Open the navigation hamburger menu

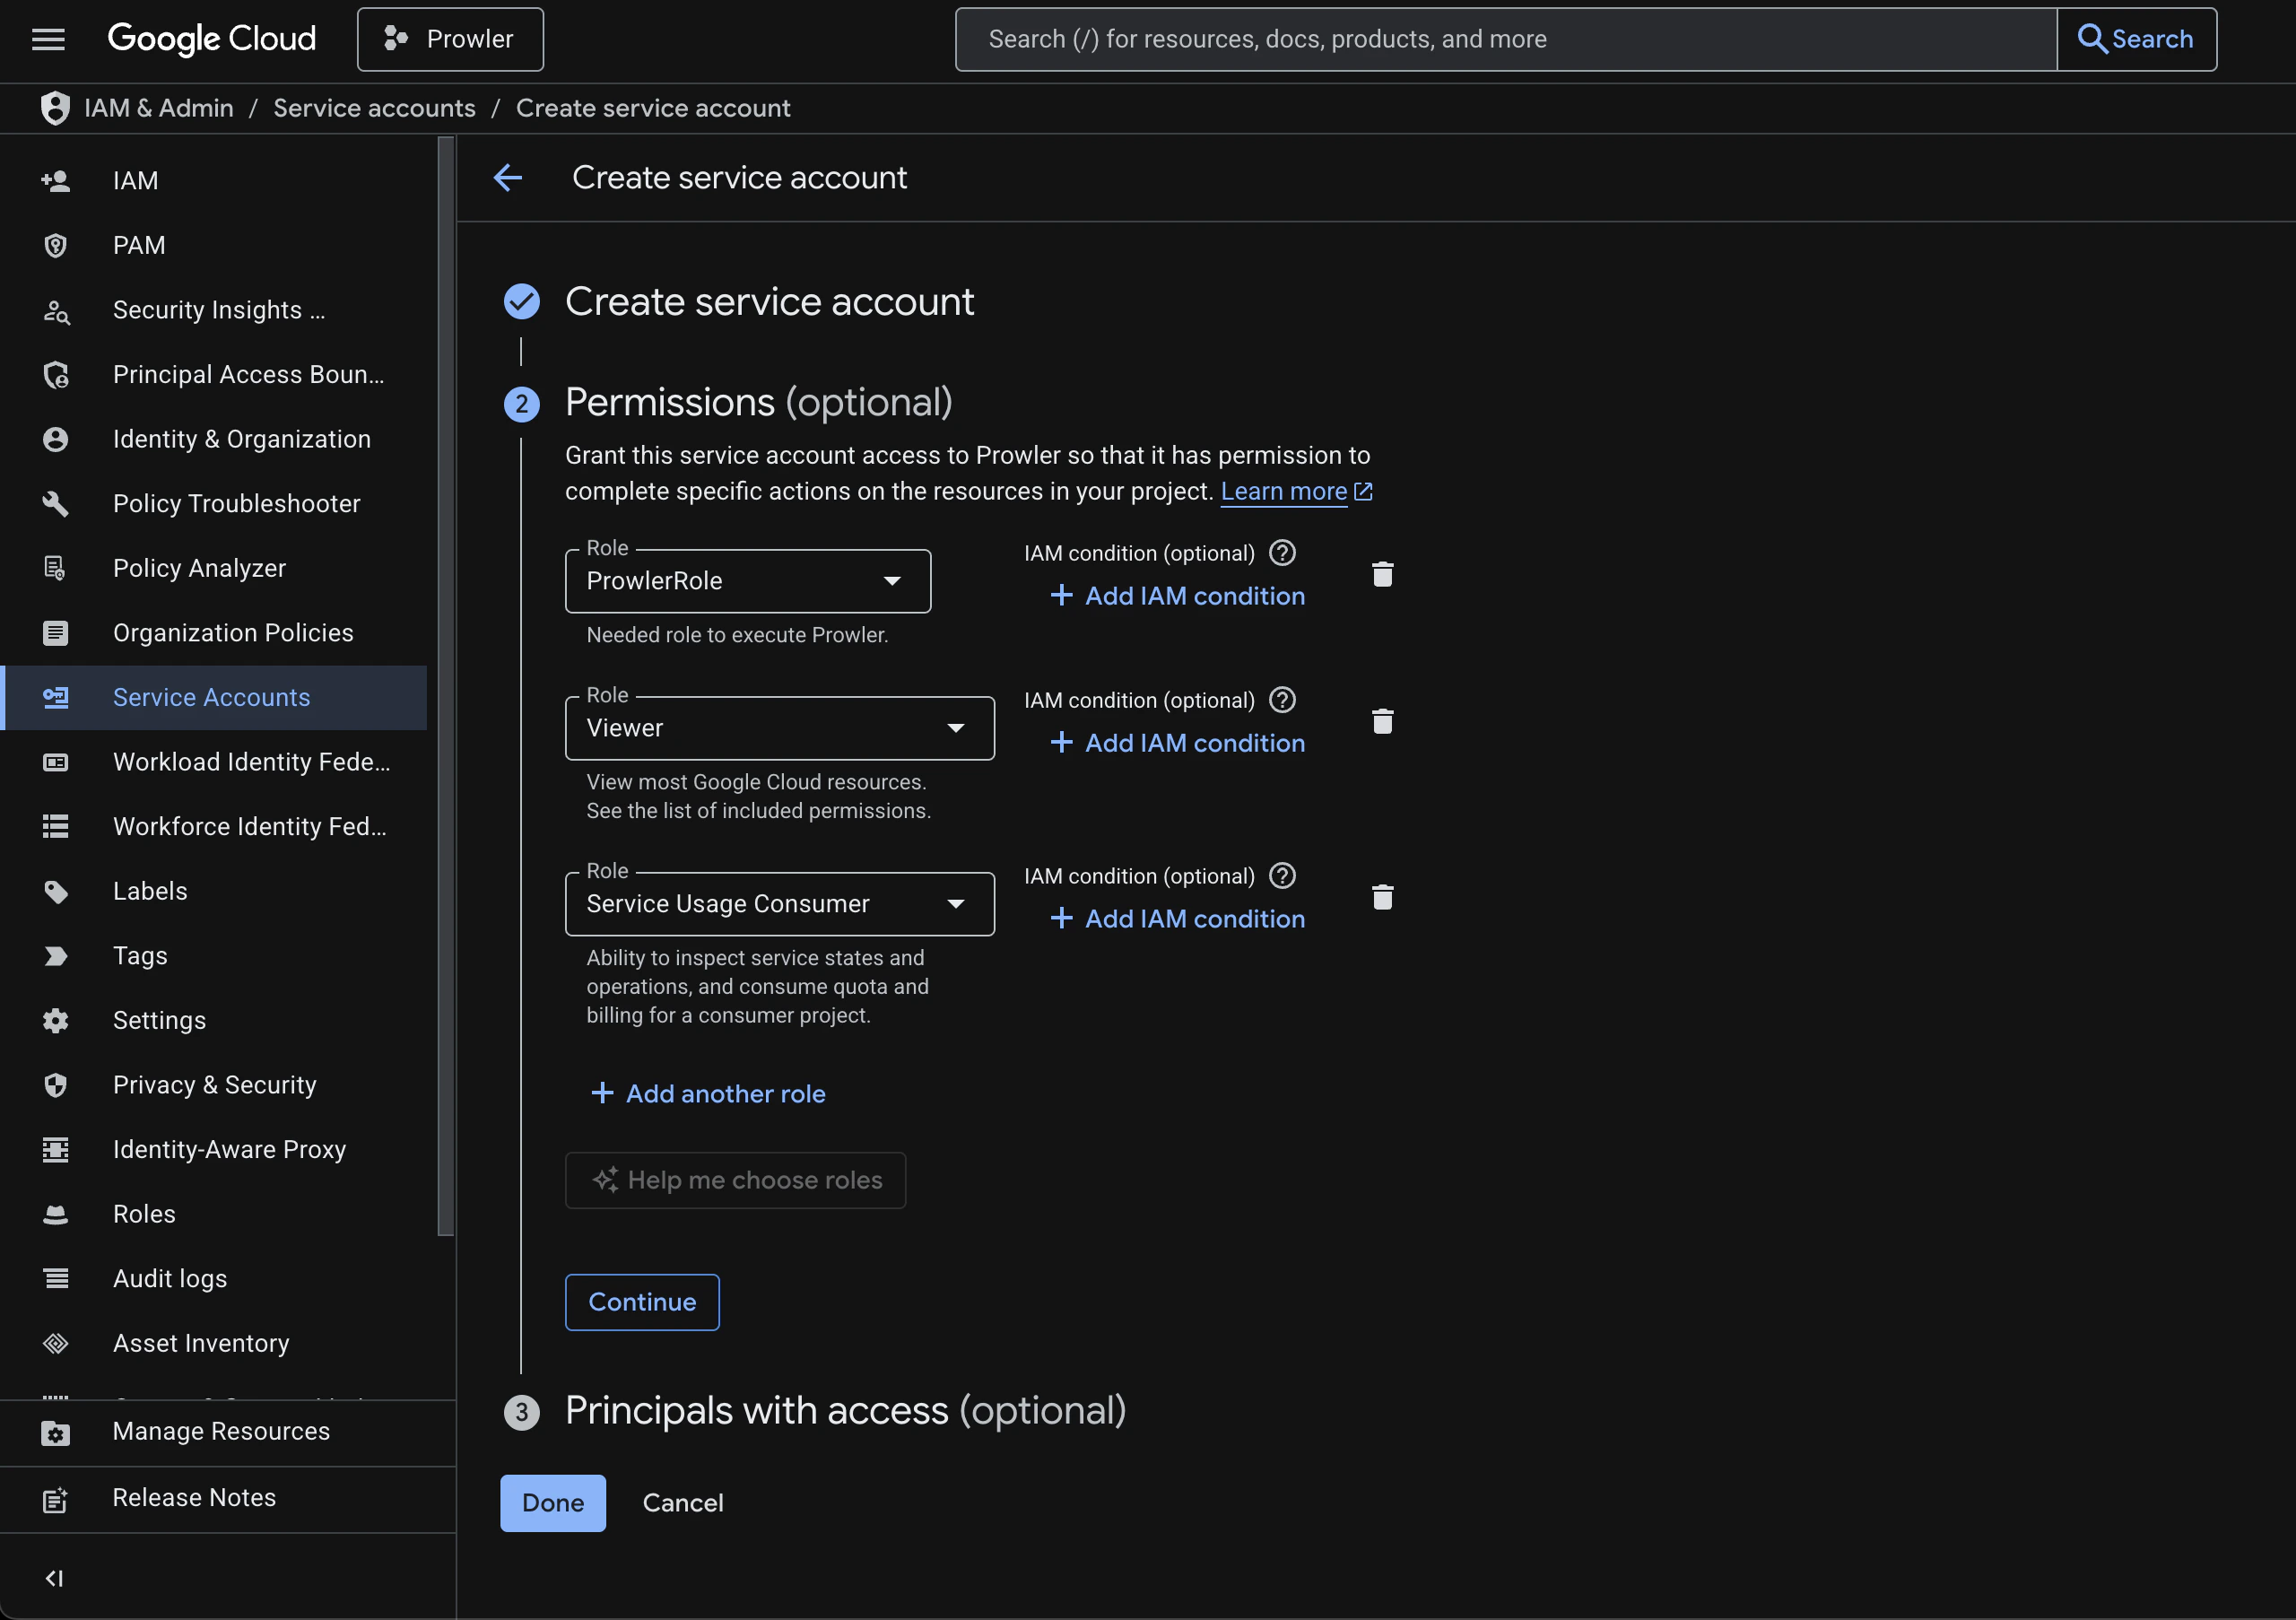pyautogui.click(x=48, y=39)
